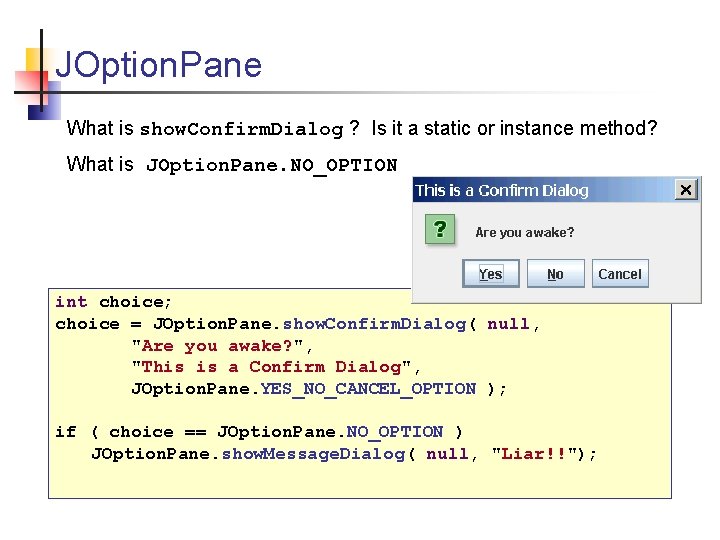
Task: Click JOptionPane.NO_OPTION in the second question
Action: click(271, 165)
